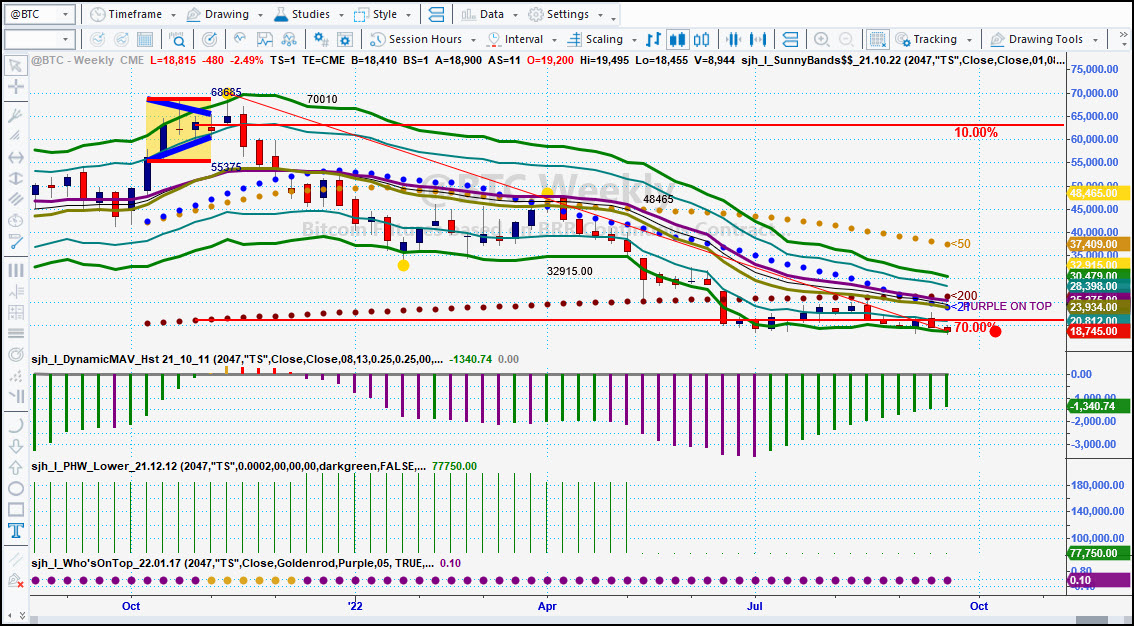Click the PURPLE ON TOP chart annotation

pyautogui.click(x=1008, y=306)
